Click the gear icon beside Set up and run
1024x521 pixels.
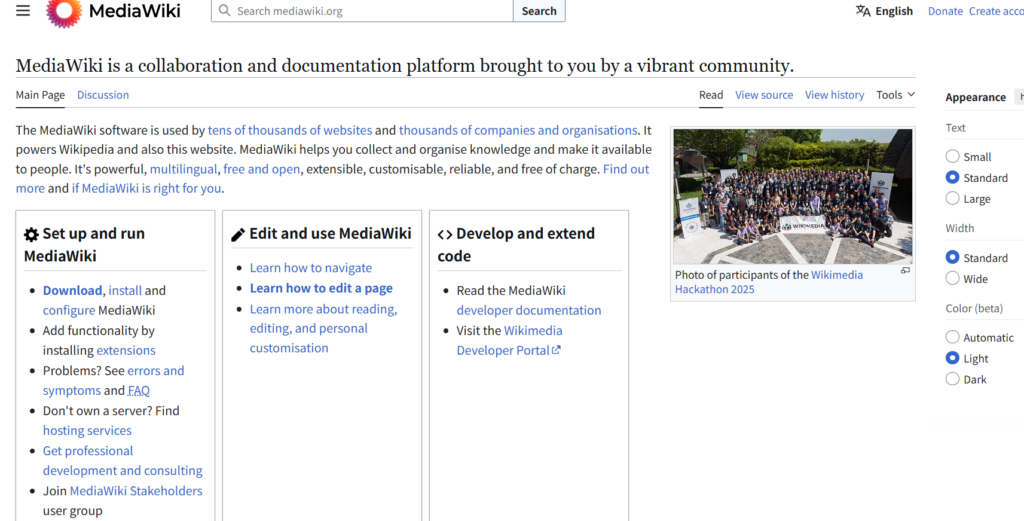31,234
